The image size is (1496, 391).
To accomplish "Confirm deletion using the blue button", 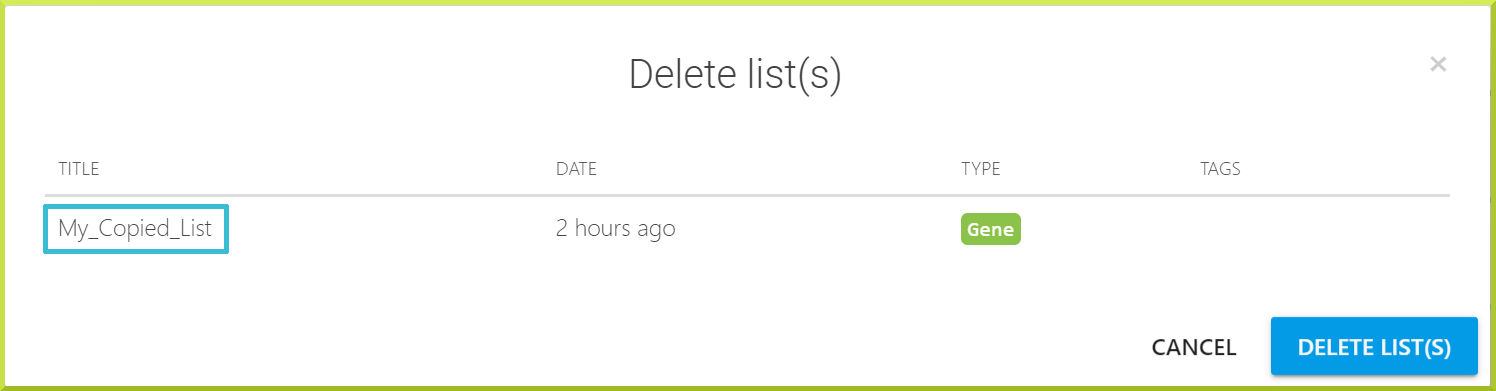I will click(1374, 347).
